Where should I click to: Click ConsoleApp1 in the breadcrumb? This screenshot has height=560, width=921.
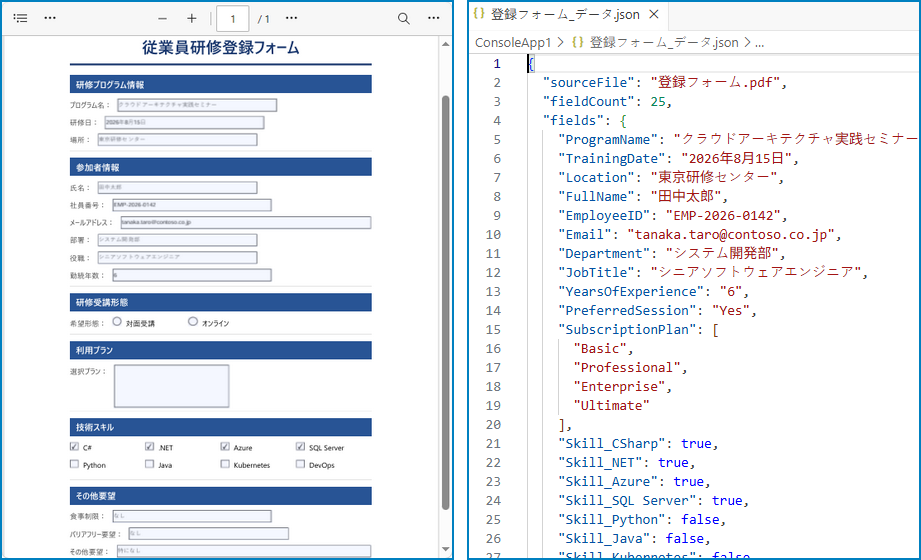513,42
